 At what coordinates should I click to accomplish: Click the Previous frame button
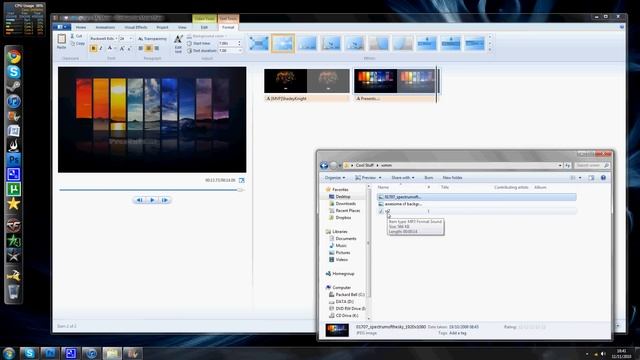(x=139, y=200)
